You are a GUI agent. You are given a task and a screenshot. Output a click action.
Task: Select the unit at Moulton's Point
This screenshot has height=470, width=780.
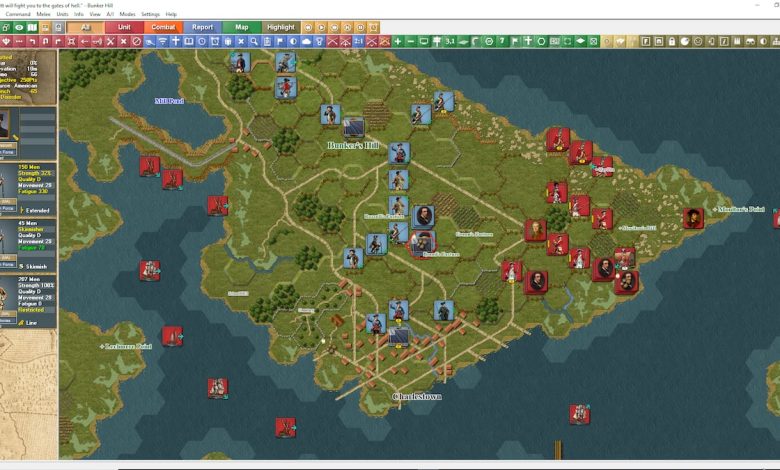pos(693,218)
